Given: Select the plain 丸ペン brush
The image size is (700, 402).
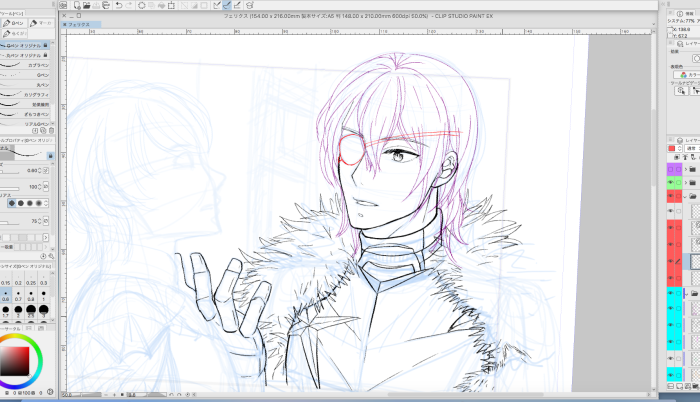Looking at the screenshot, I should (25, 85).
